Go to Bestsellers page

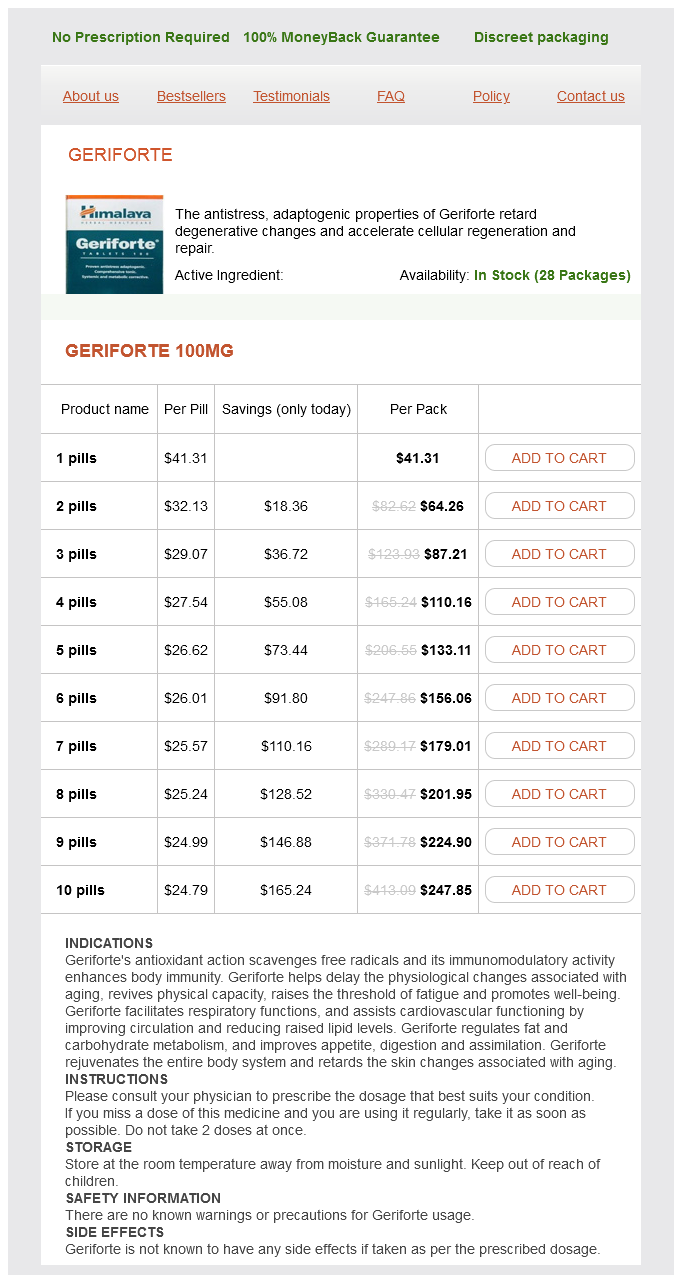pyautogui.click(x=191, y=96)
